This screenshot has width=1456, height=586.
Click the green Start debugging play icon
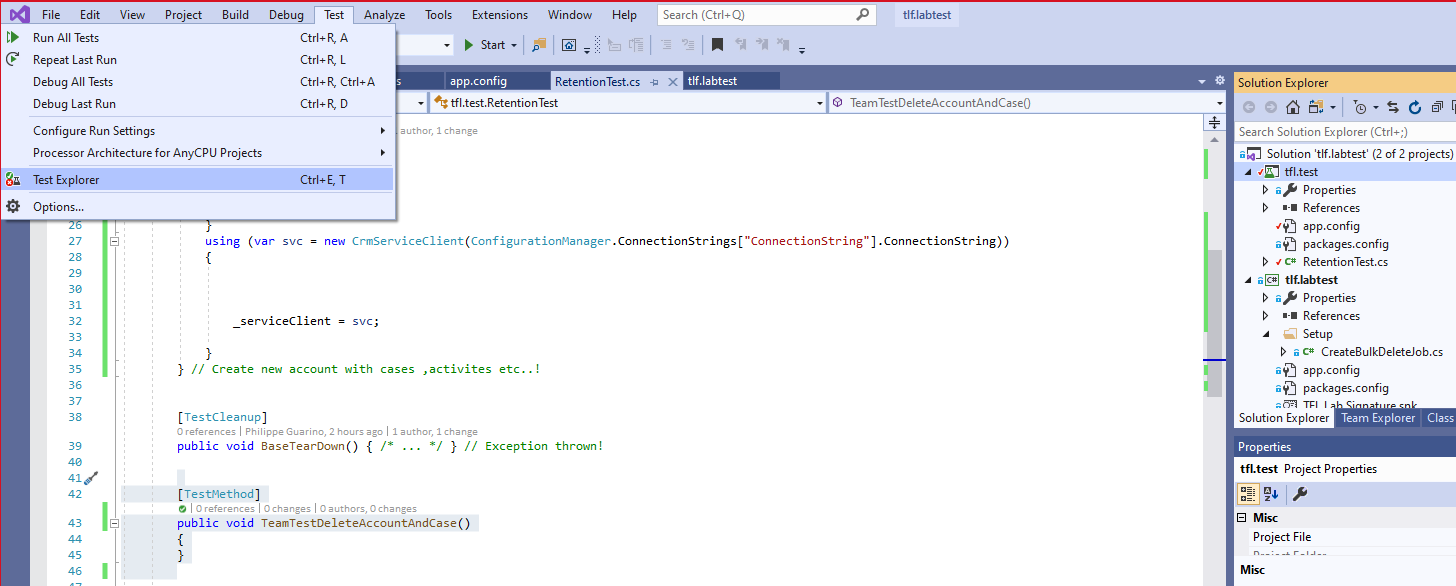(x=468, y=45)
